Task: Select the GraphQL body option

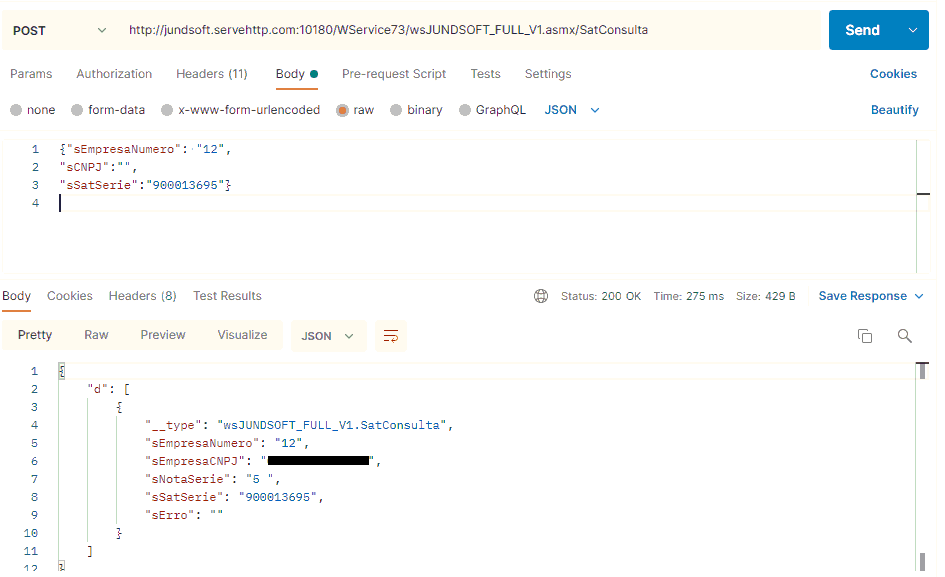Action: pyautogui.click(x=465, y=110)
